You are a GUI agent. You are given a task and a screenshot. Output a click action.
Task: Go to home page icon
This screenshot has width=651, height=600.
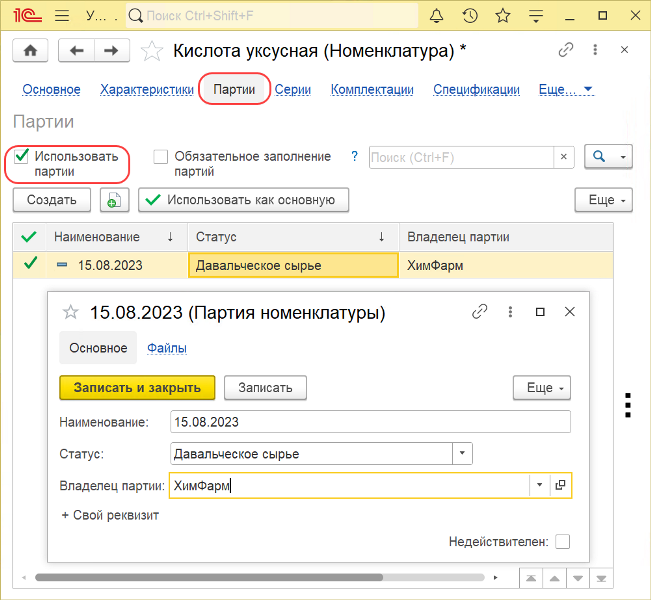pyautogui.click(x=30, y=51)
